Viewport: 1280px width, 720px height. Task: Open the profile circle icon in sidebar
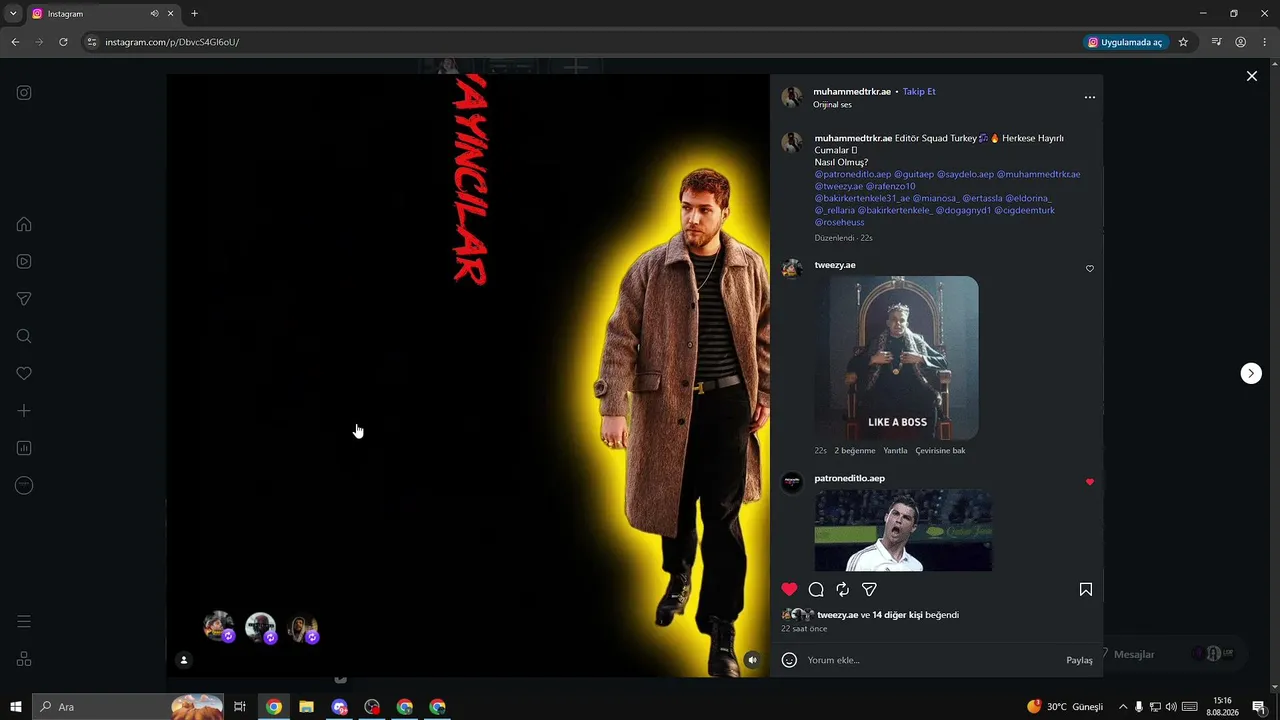[x=24, y=486]
